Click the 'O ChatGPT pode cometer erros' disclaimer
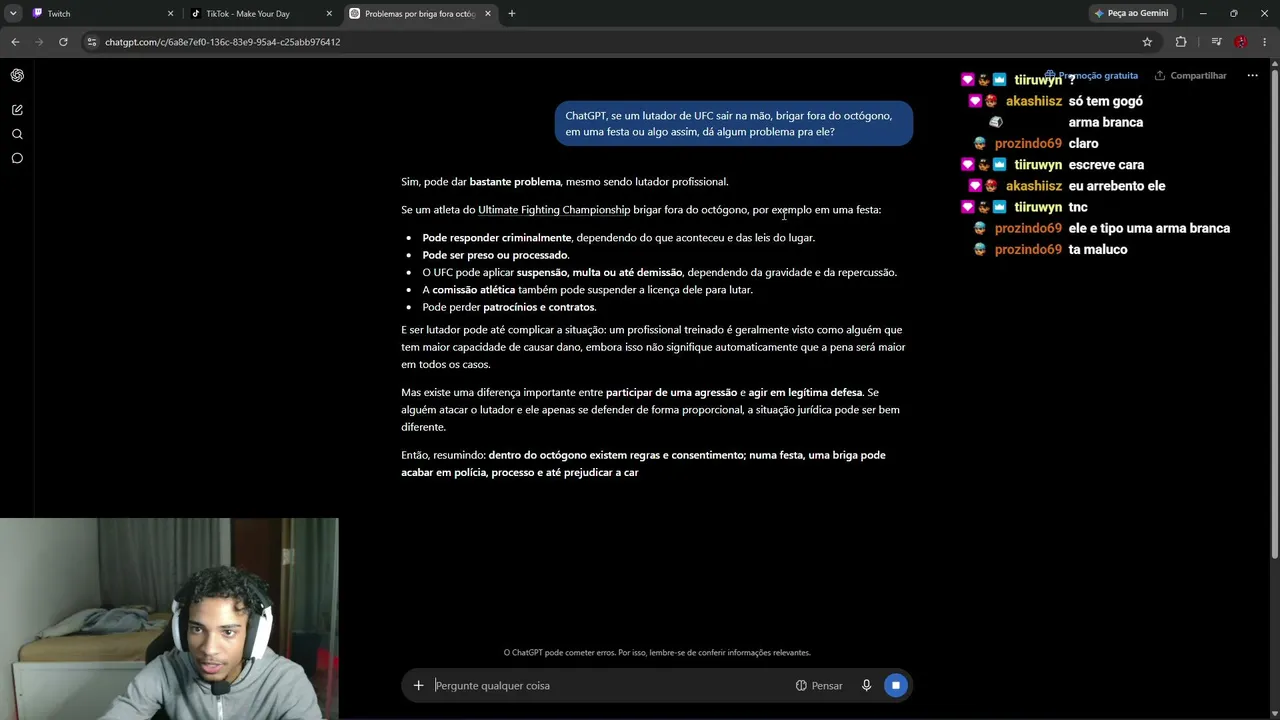The image size is (1280, 720). coord(657,652)
